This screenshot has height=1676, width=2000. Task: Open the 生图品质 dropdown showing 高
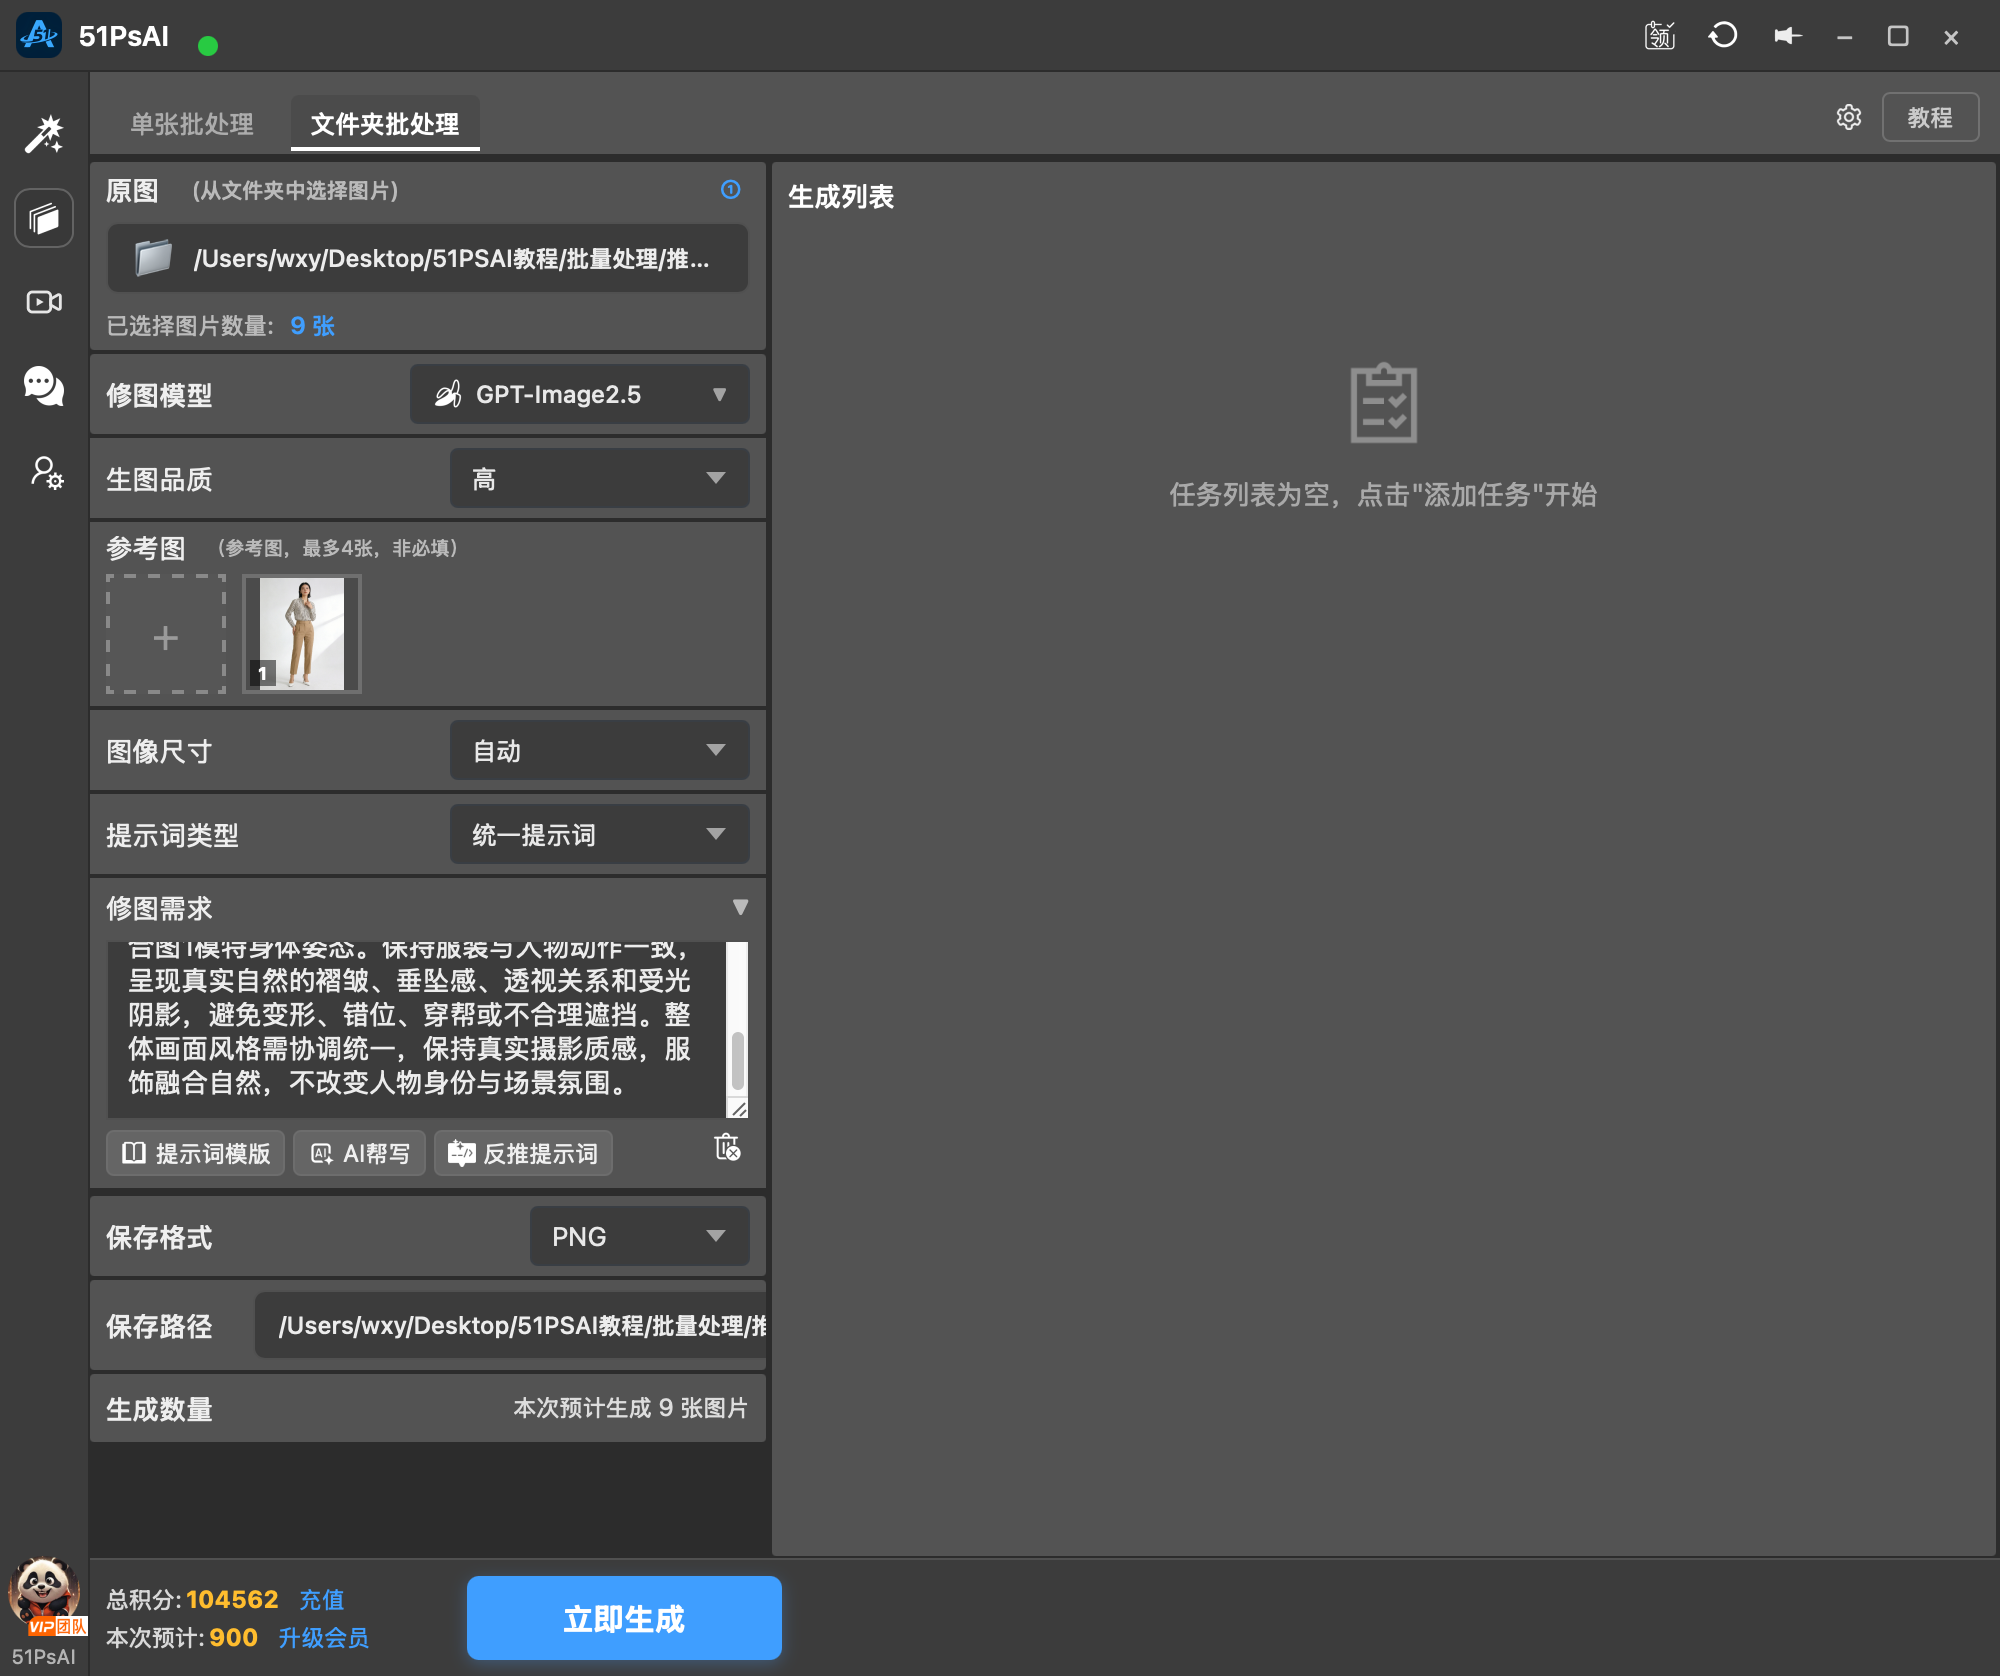(x=599, y=478)
